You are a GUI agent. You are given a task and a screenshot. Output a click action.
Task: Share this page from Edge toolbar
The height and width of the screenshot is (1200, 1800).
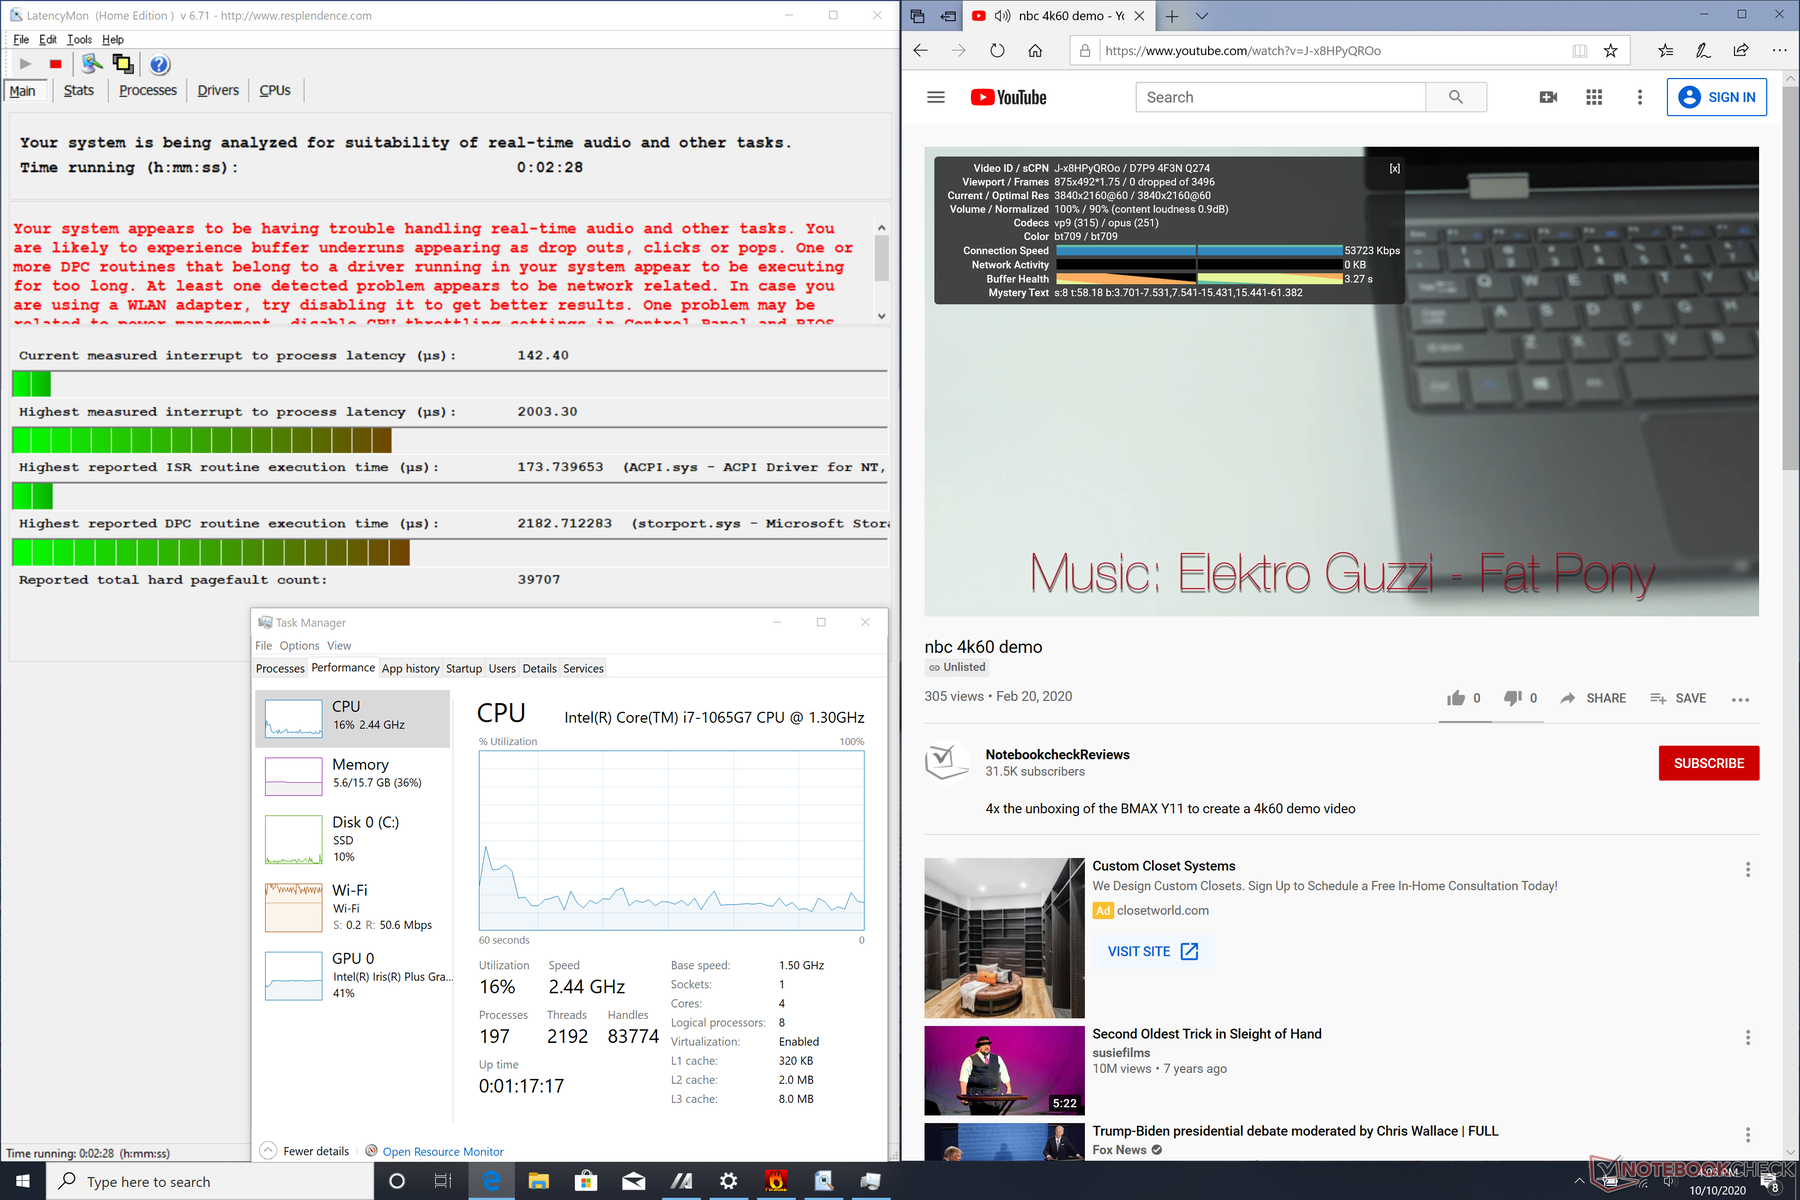[x=1741, y=51]
